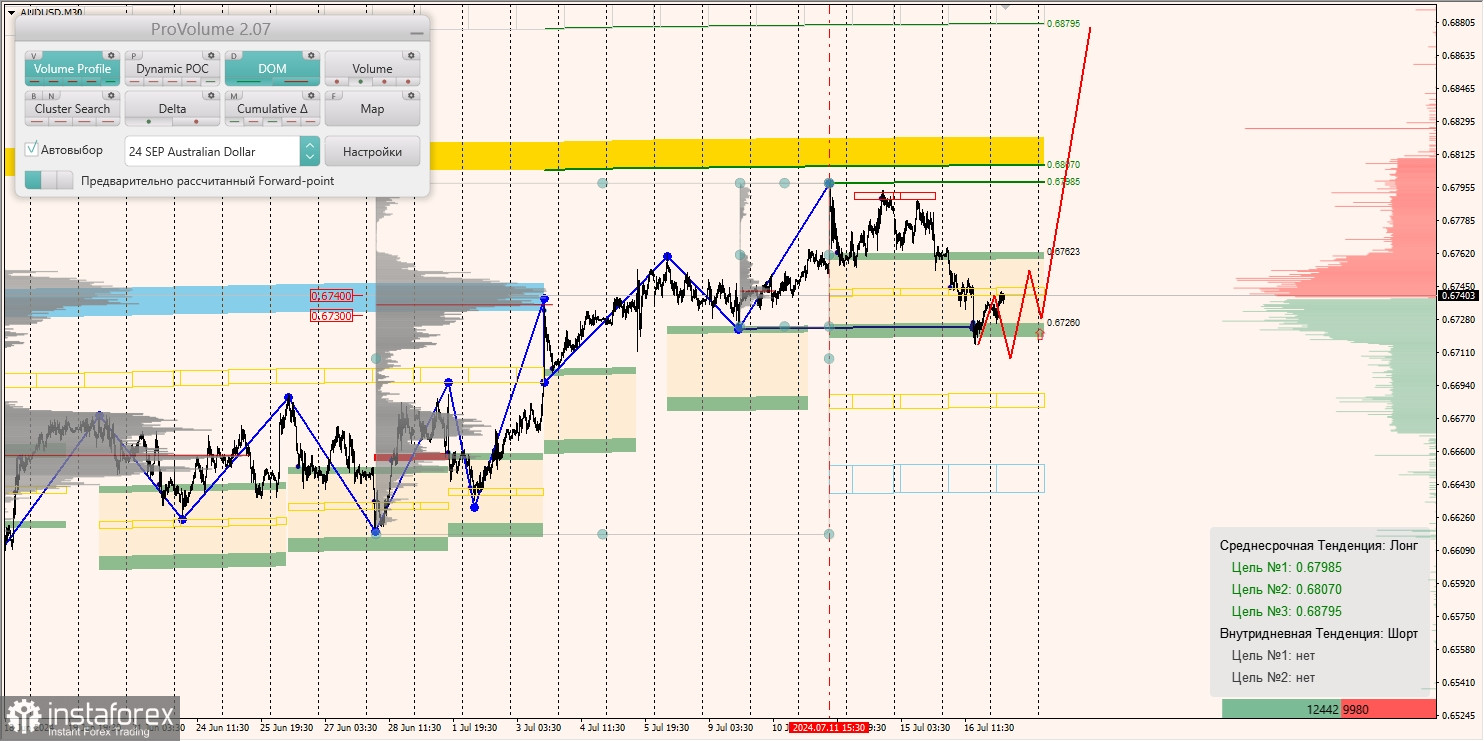This screenshot has height=741, width=1484.
Task: Click the 0.68070 level label on chart
Action: click(x=1063, y=164)
